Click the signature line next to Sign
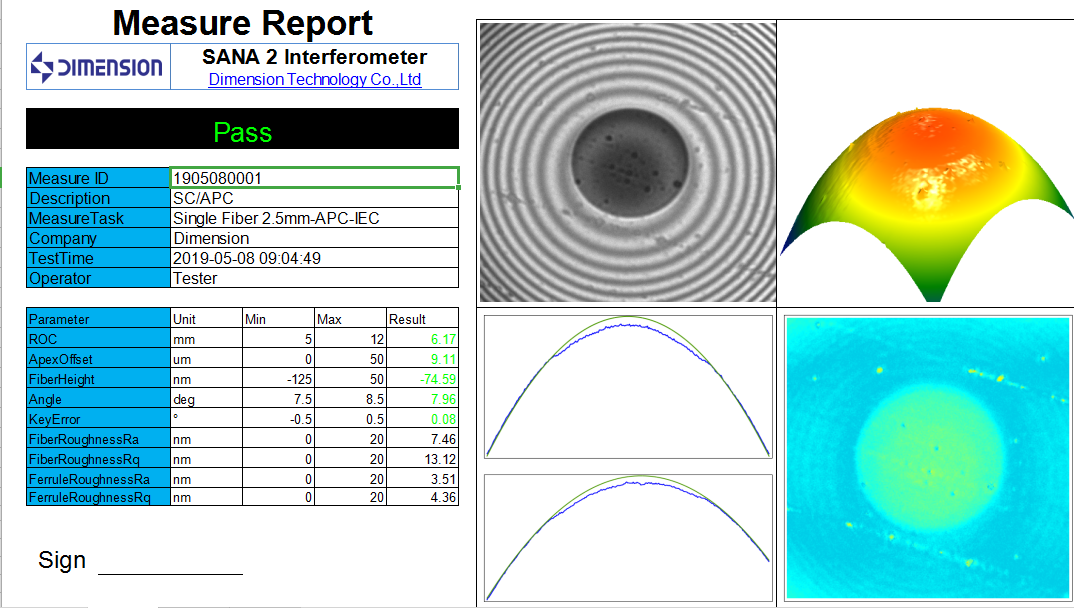The width and height of the screenshot is (1074, 608). (x=171, y=573)
